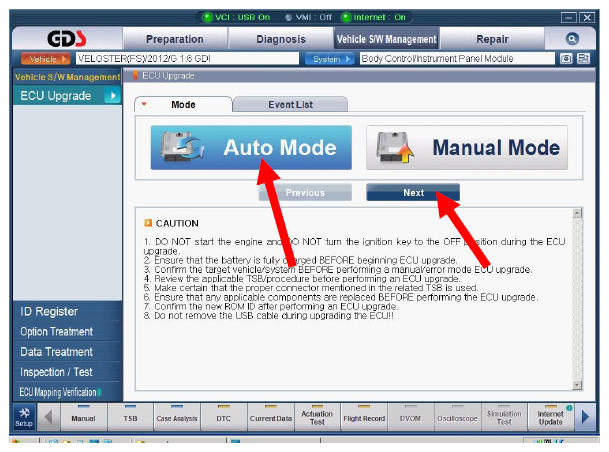Click the CAUTION heading text

(177, 223)
